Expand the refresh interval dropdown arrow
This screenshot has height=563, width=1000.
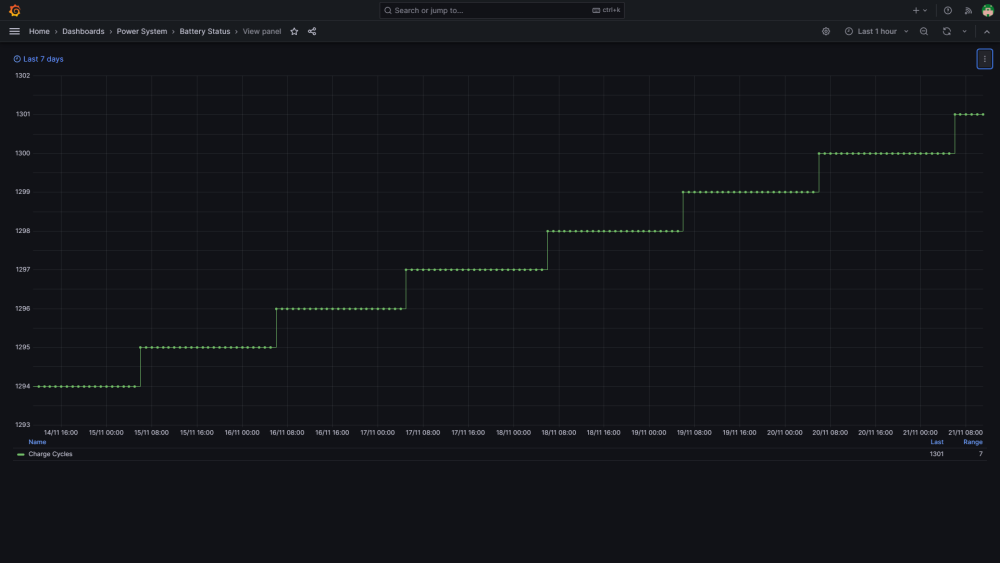click(x=964, y=31)
